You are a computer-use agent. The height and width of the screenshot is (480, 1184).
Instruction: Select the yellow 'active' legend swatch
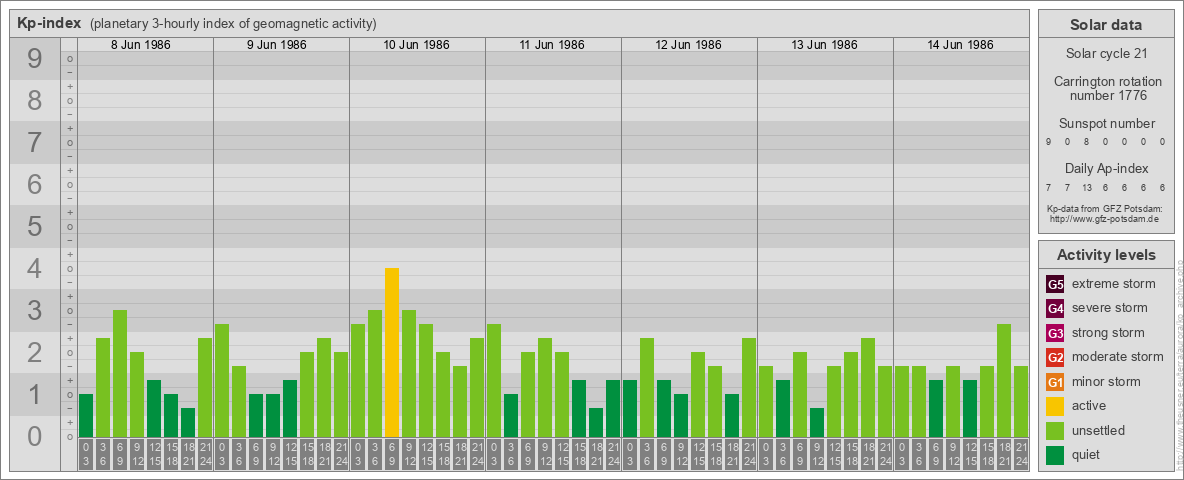(1055, 406)
